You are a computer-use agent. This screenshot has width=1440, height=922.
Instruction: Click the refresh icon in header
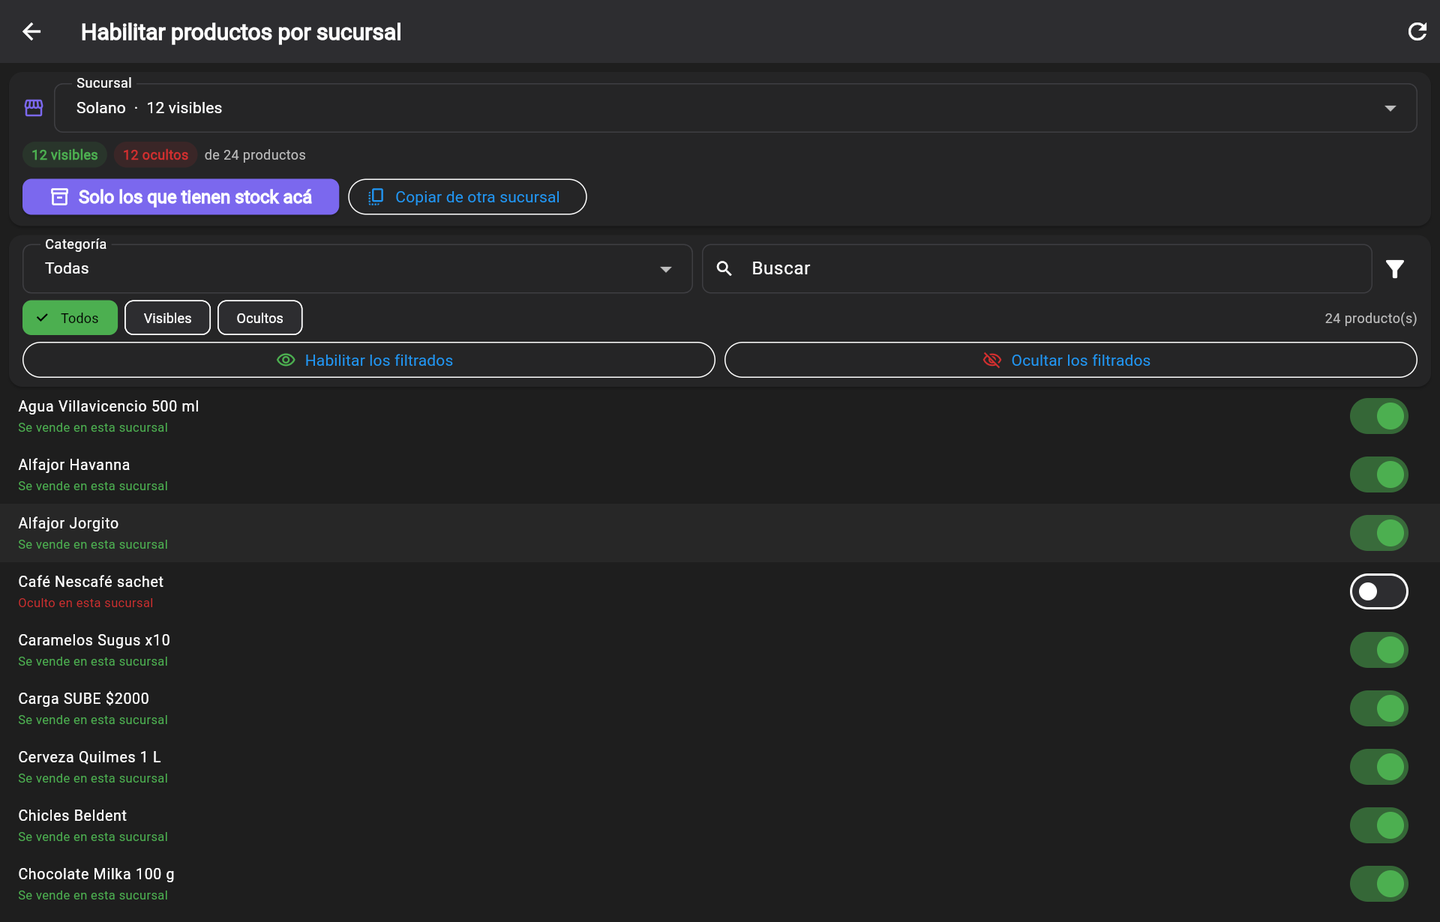(1417, 32)
